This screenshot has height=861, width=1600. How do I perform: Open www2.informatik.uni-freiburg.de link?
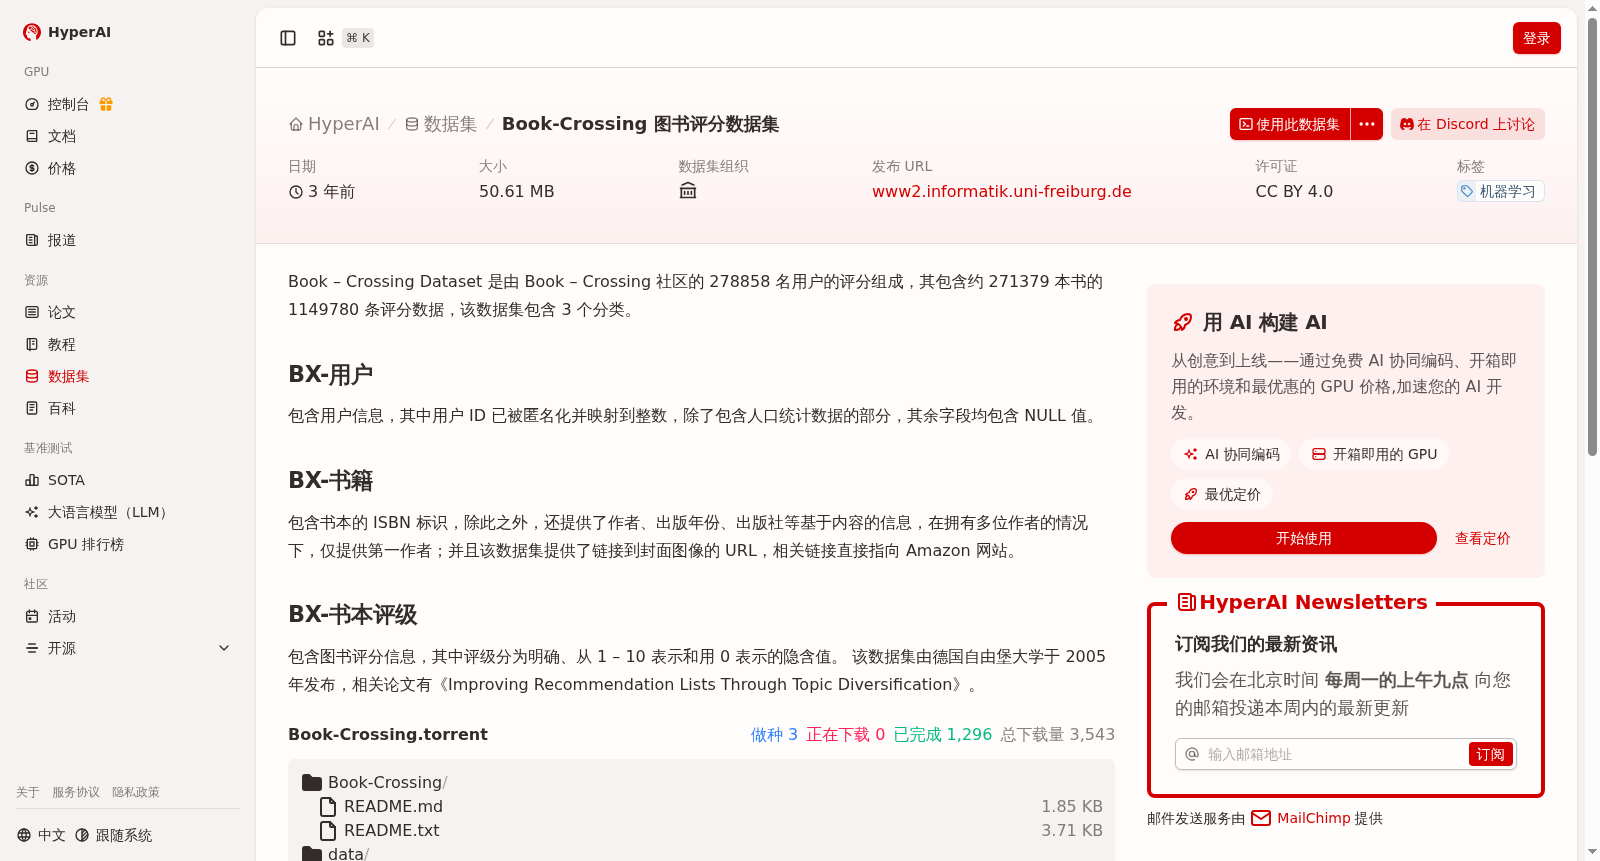[1002, 191]
